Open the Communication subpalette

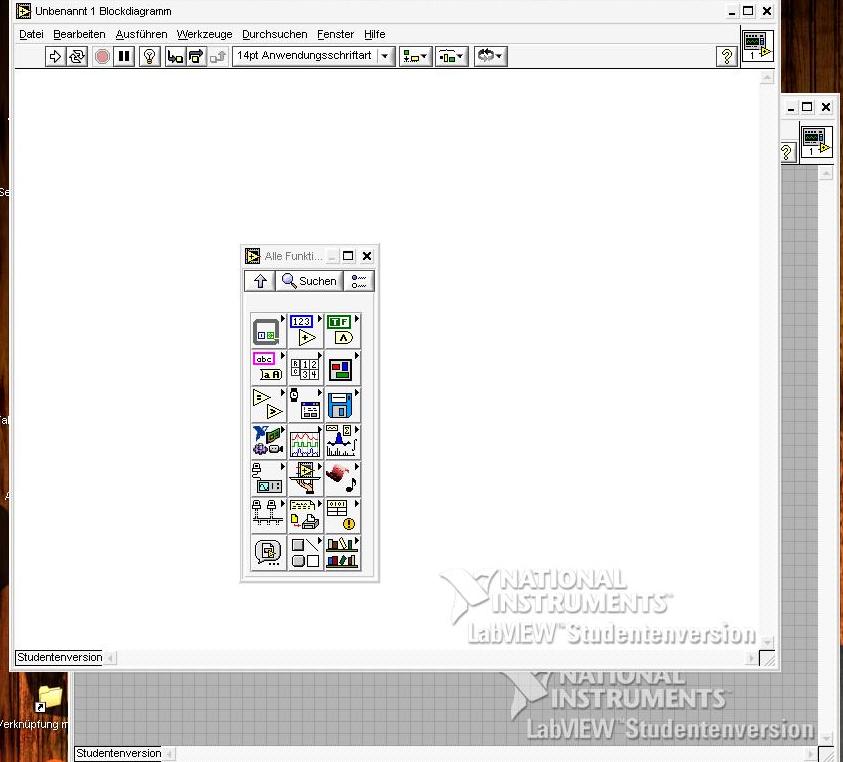[268, 516]
